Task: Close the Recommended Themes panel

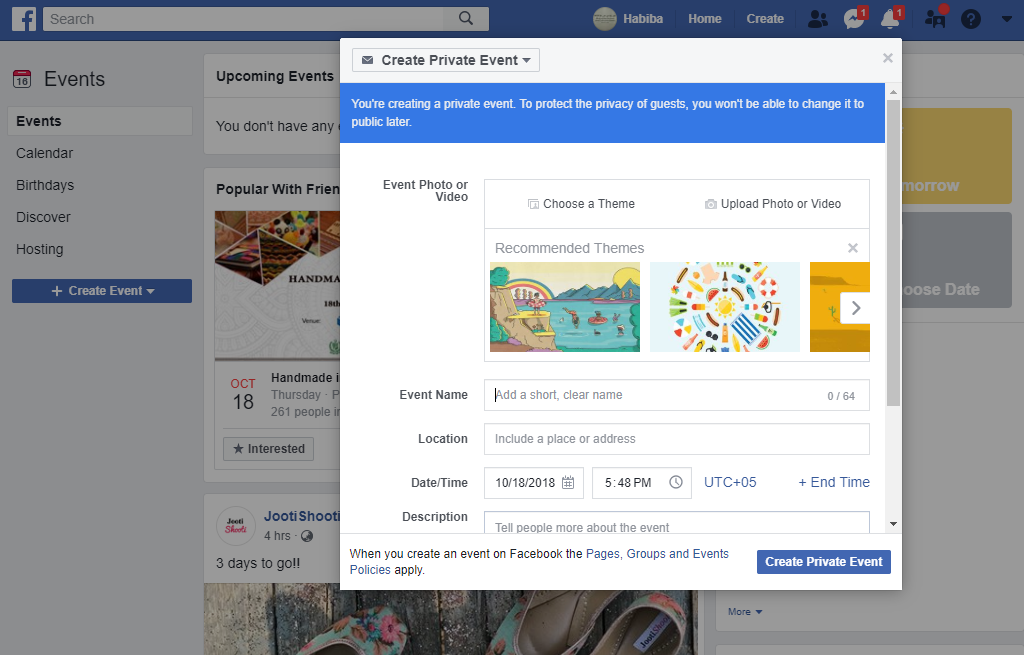Action: (x=852, y=248)
